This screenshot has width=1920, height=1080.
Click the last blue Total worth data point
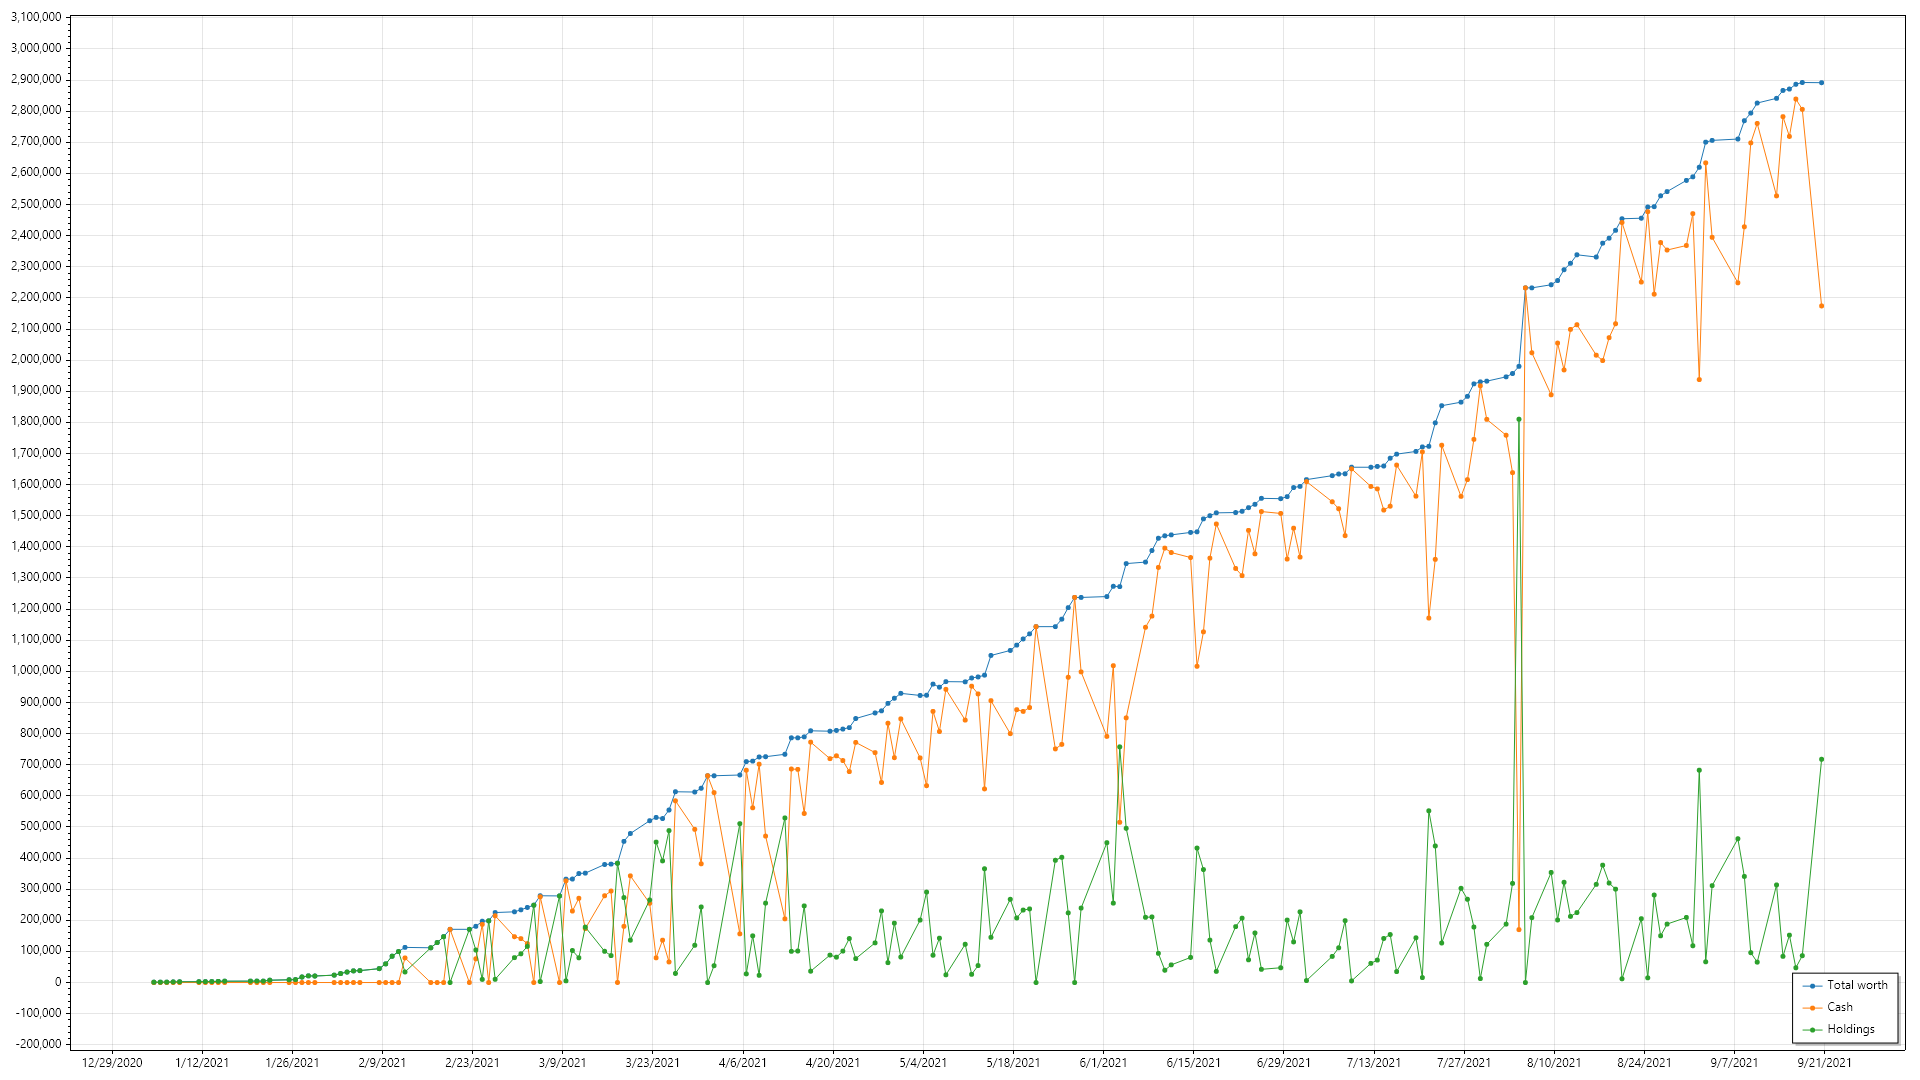1821,83
